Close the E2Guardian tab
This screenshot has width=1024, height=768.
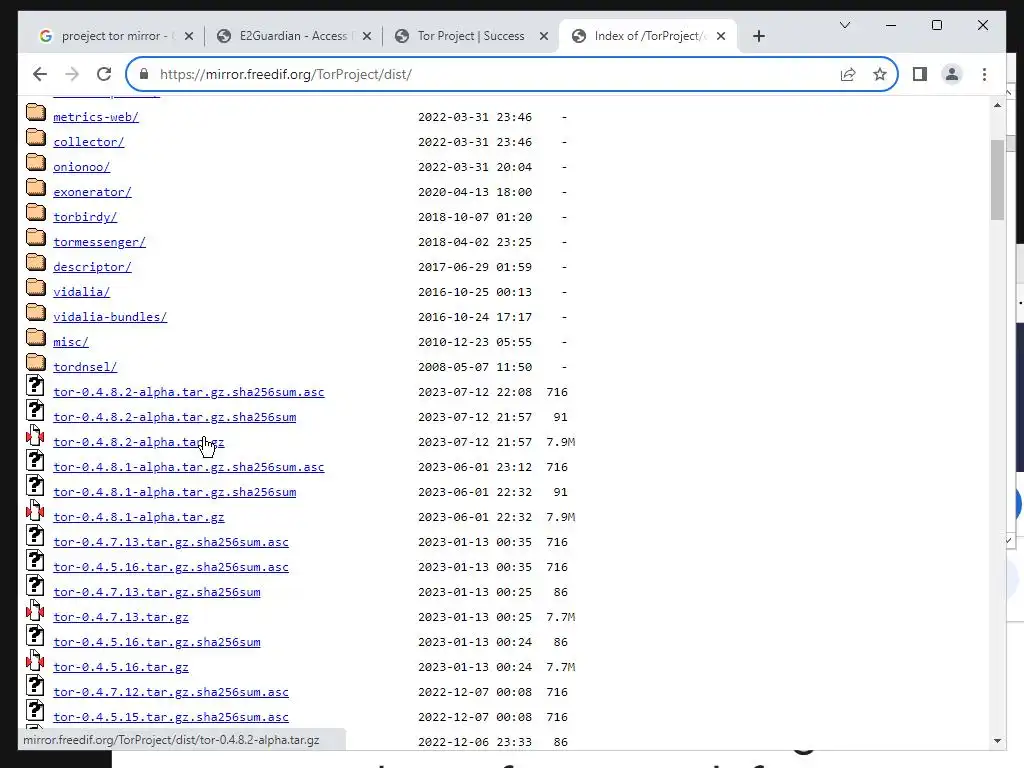(367, 37)
